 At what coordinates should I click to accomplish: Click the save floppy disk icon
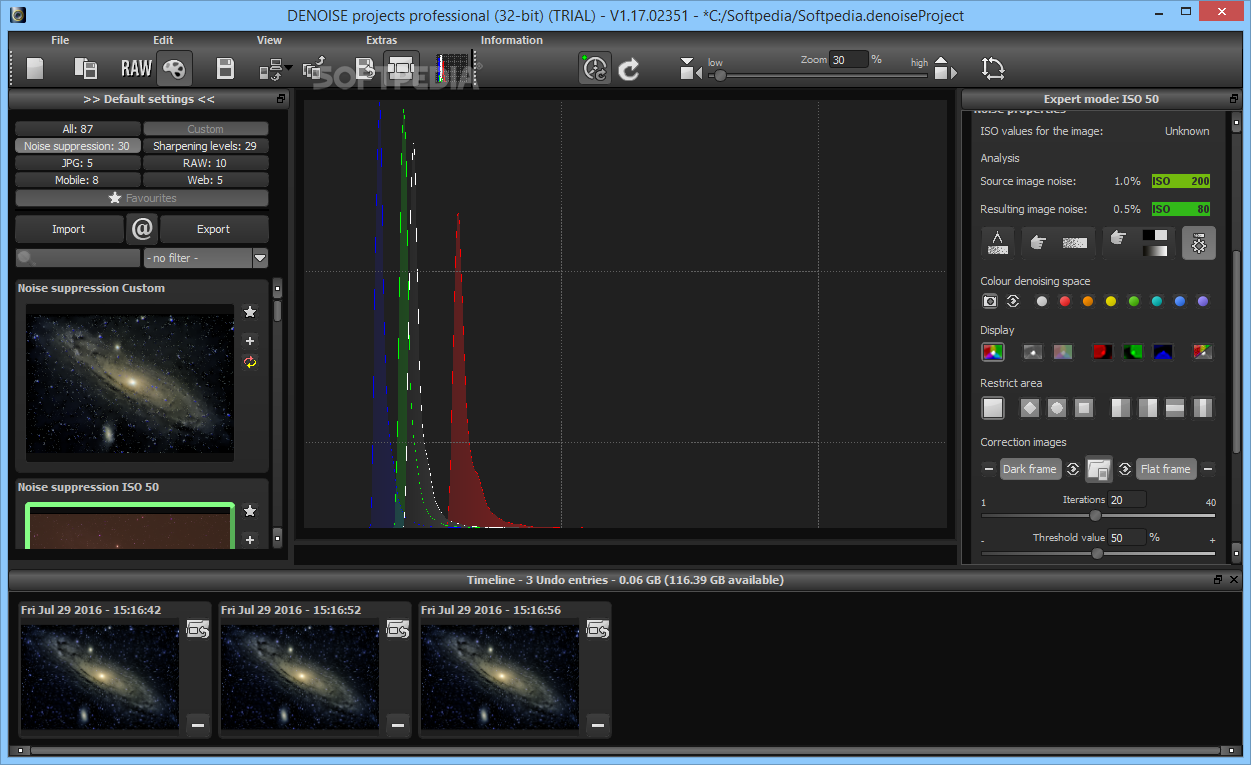point(226,68)
